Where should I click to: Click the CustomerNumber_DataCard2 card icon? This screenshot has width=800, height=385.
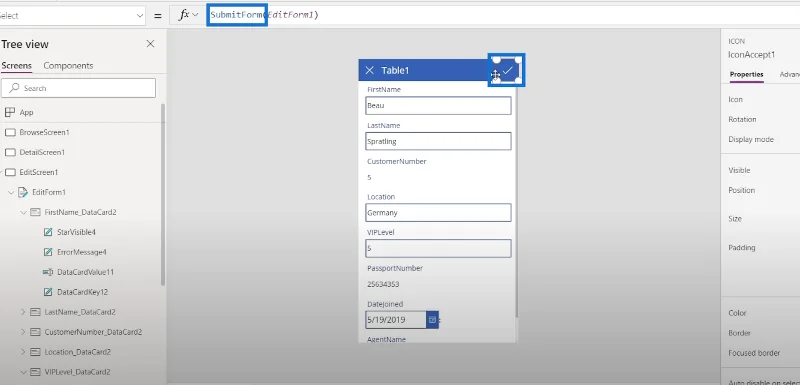click(x=35, y=332)
